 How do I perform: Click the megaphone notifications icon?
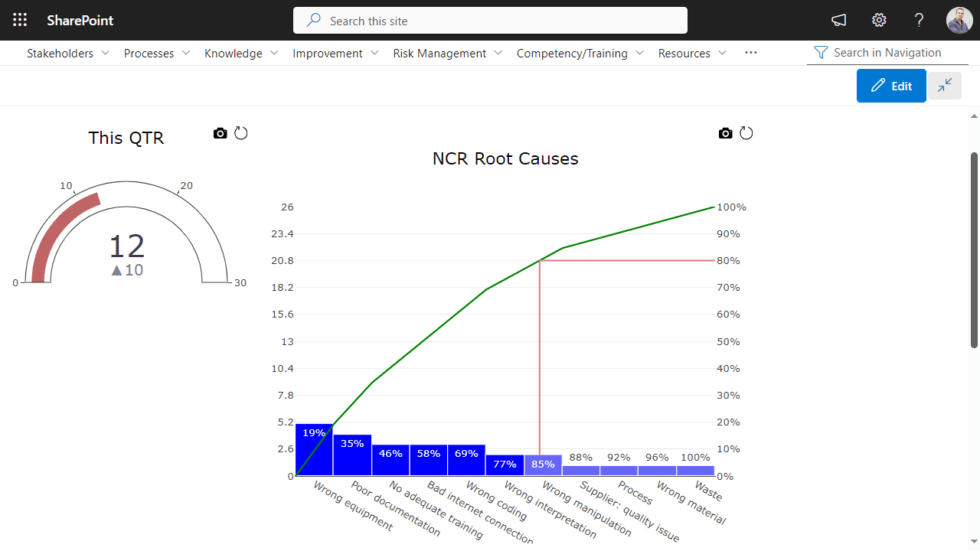pos(839,20)
